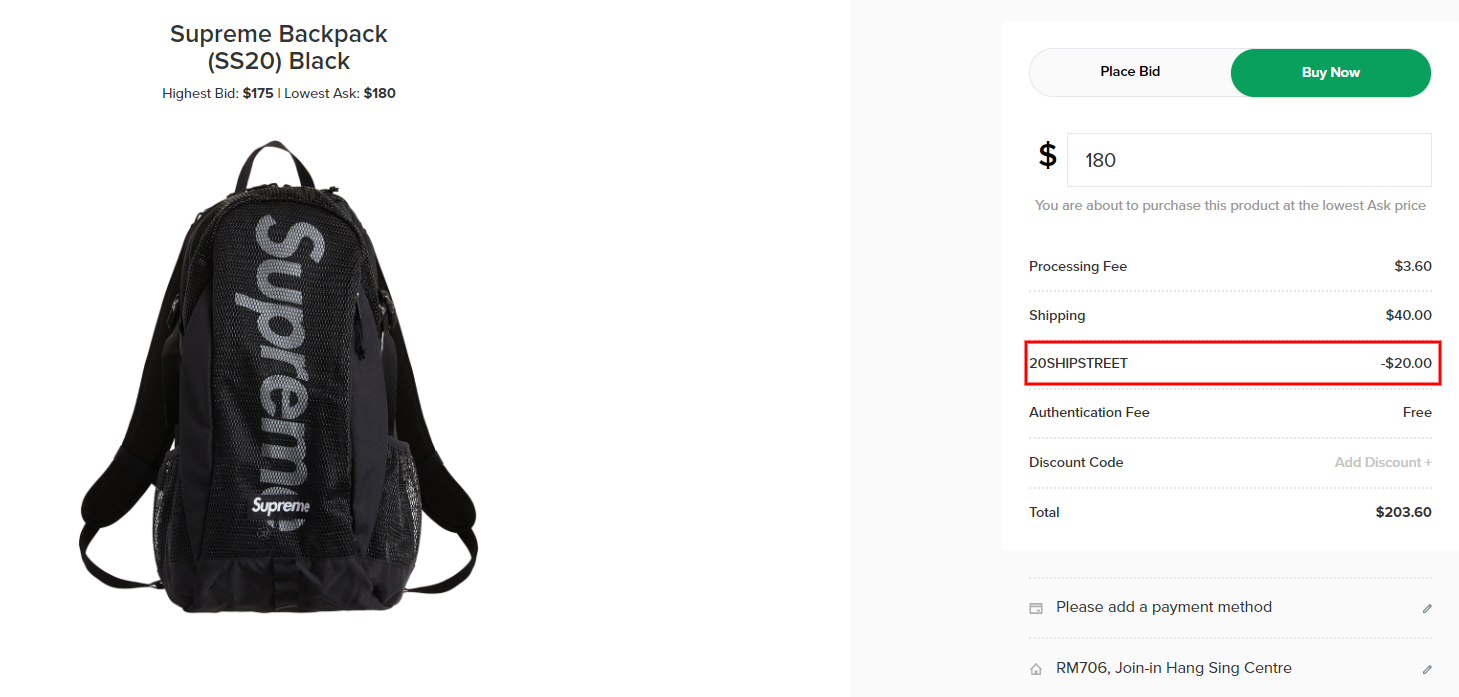Image resolution: width=1459 pixels, height=697 pixels.
Task: Click the large dollar sign symbol
Action: tap(1047, 156)
